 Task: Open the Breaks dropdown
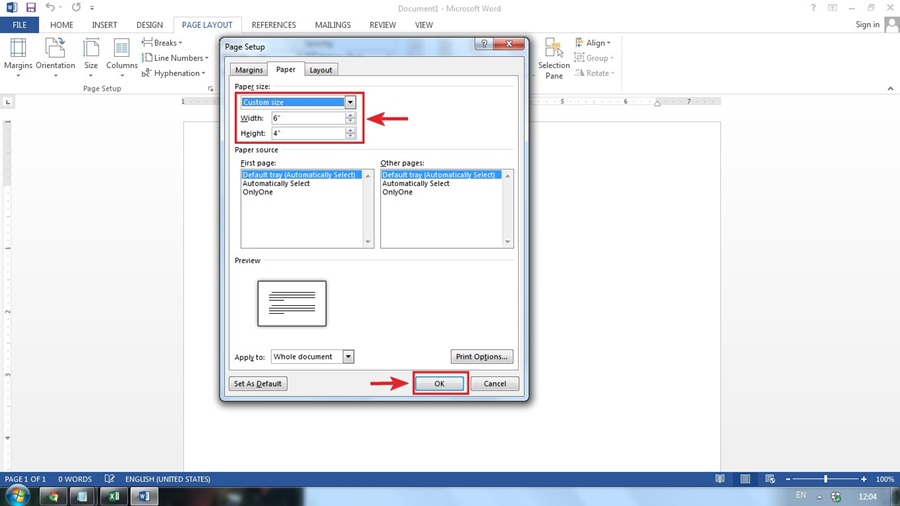click(162, 42)
